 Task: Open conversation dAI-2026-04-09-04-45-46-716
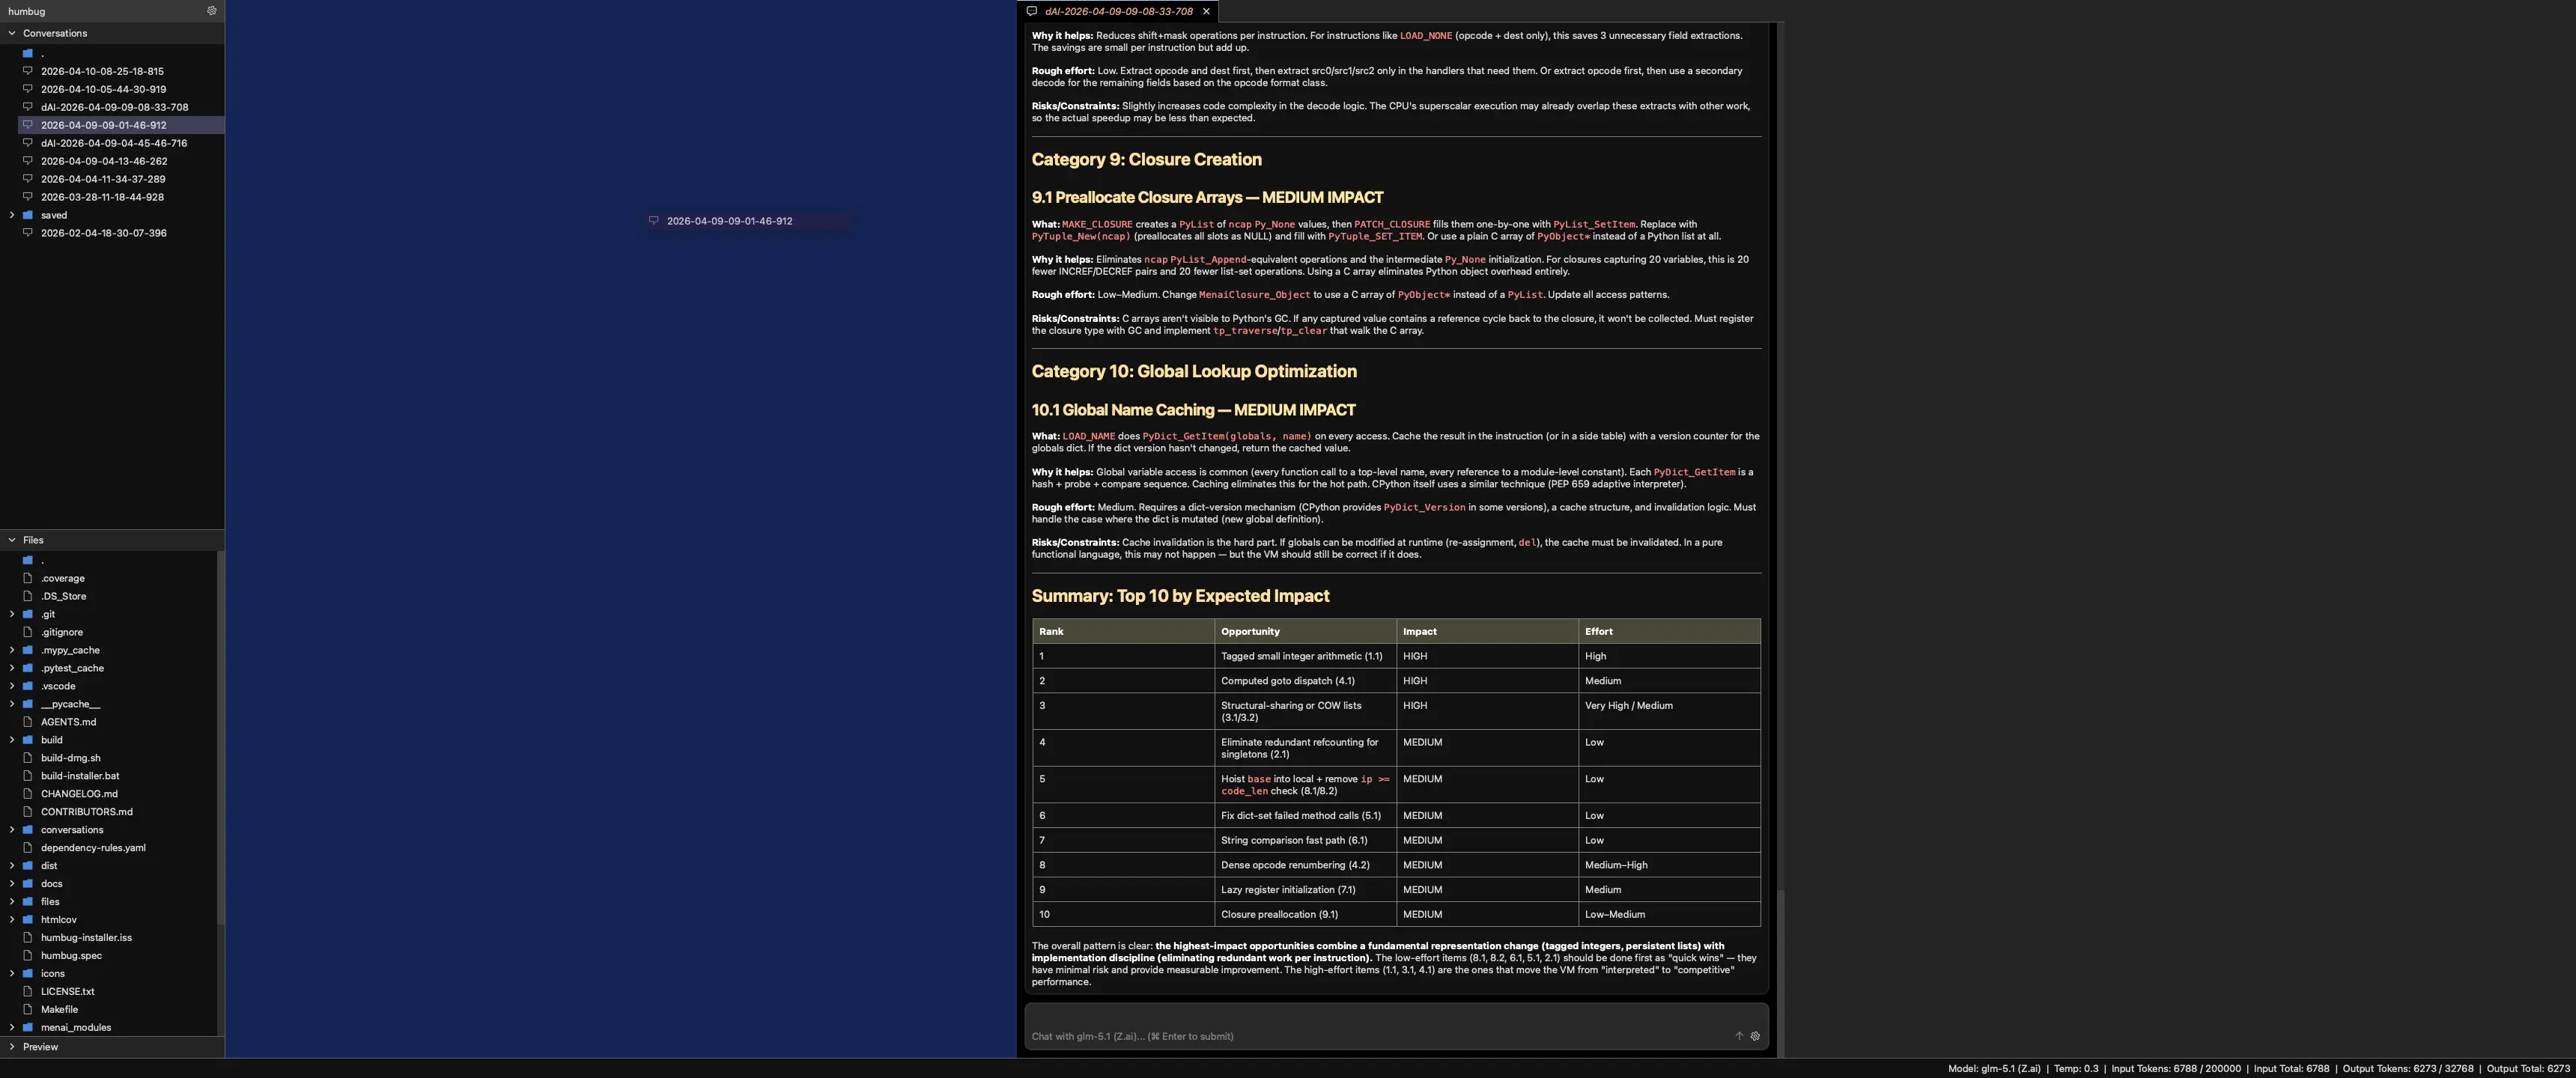coord(113,143)
